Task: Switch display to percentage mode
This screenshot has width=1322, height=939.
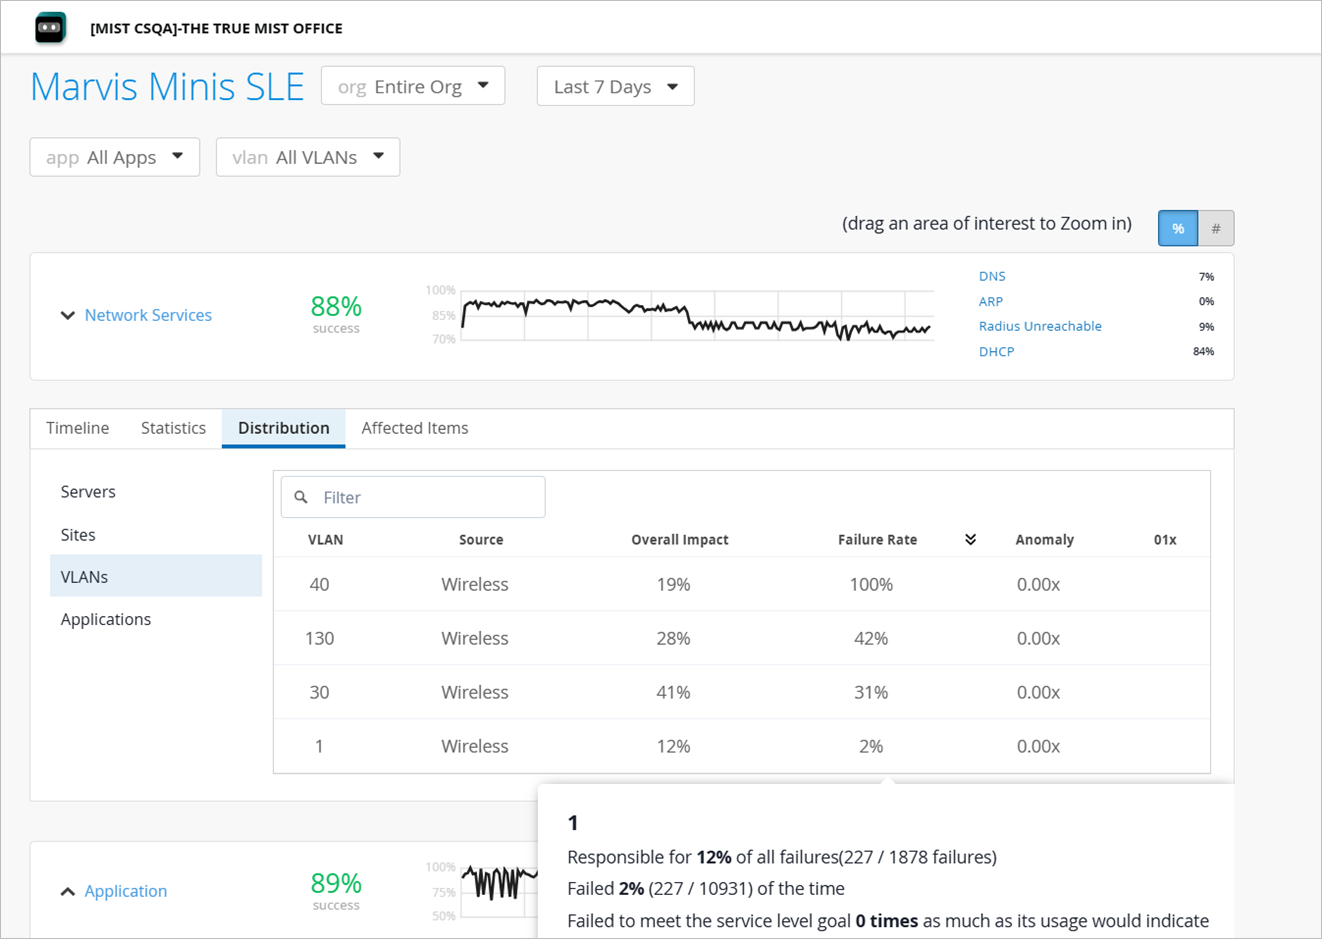Action: (x=1178, y=228)
